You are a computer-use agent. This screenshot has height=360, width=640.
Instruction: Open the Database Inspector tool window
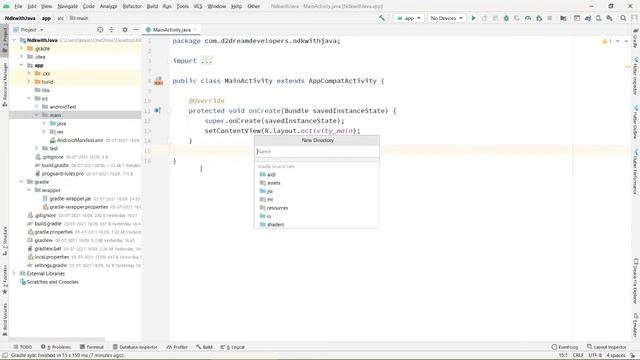click(x=135, y=347)
